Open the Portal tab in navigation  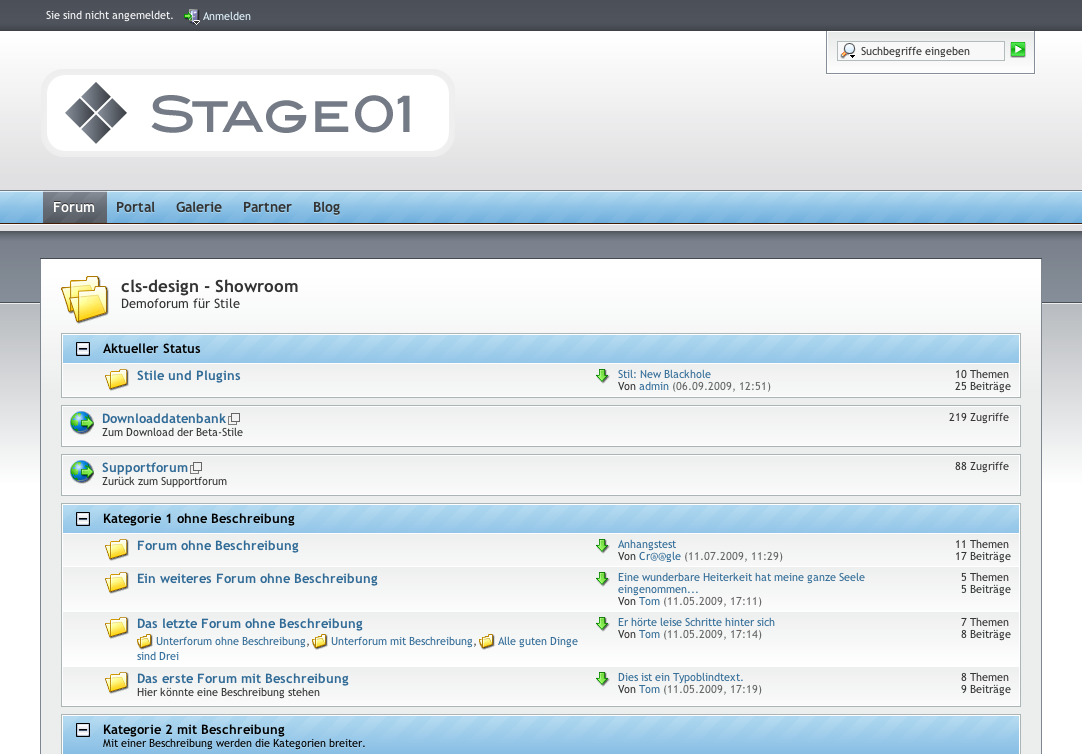135,207
